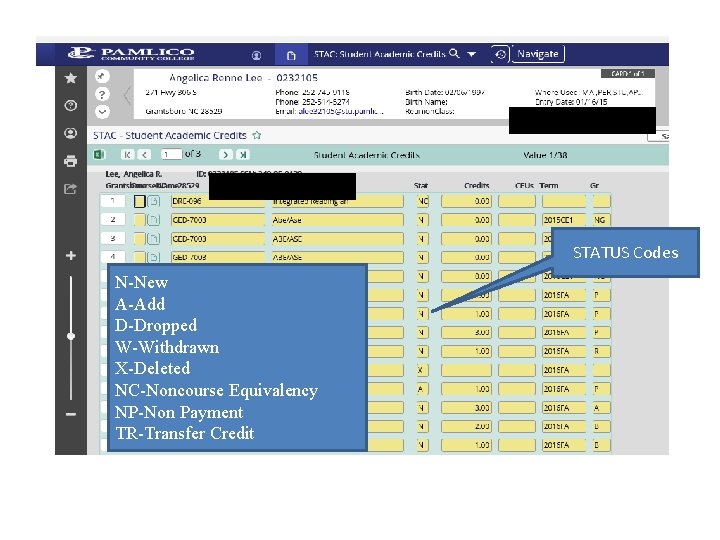
Task: Click the CED-7003 course field in row 2
Action: coord(218,220)
